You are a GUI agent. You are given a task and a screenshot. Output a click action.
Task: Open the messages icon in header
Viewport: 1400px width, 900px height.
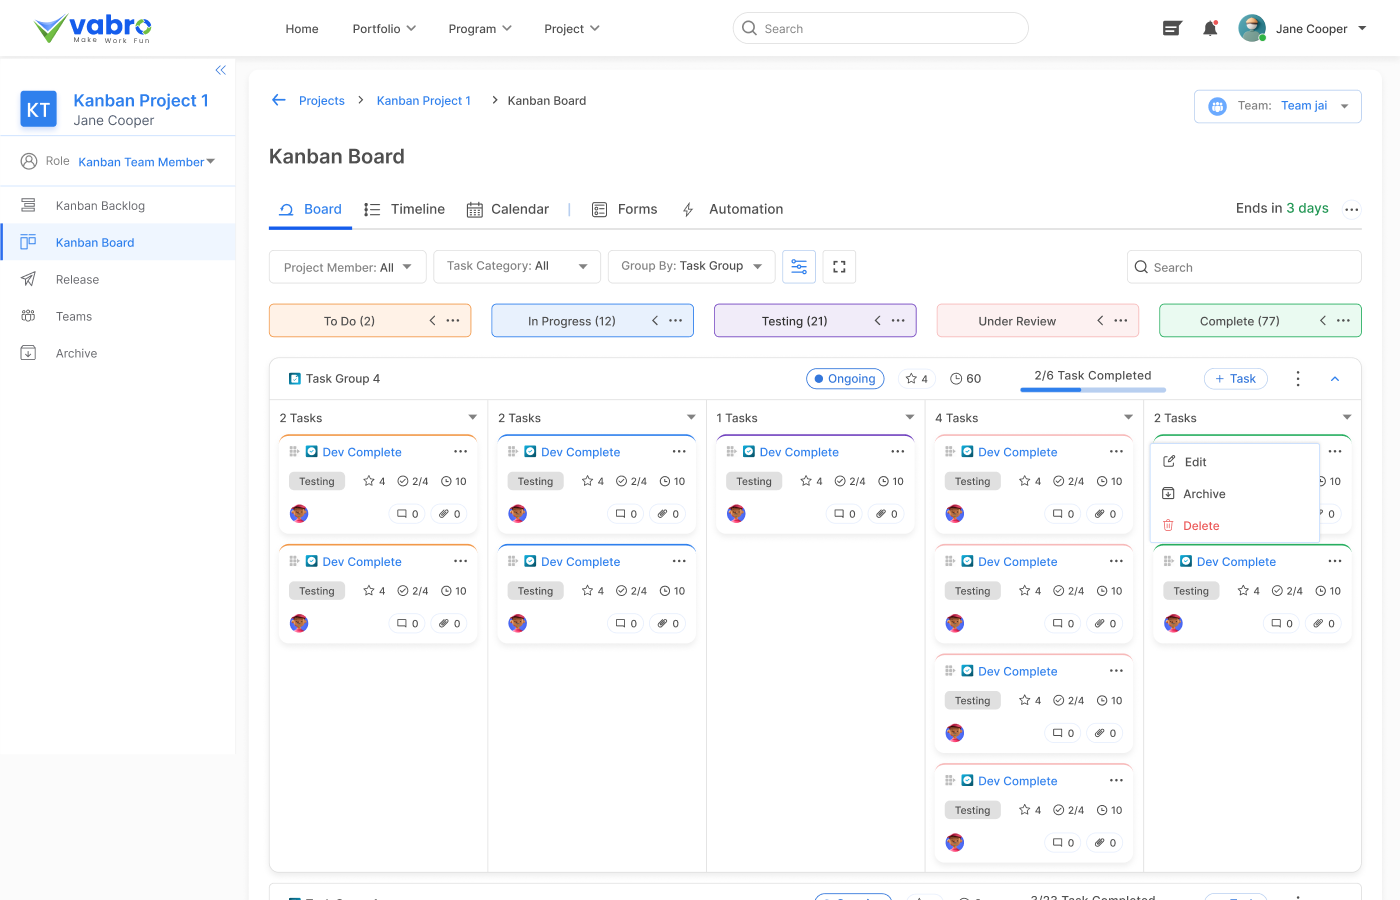click(x=1172, y=29)
